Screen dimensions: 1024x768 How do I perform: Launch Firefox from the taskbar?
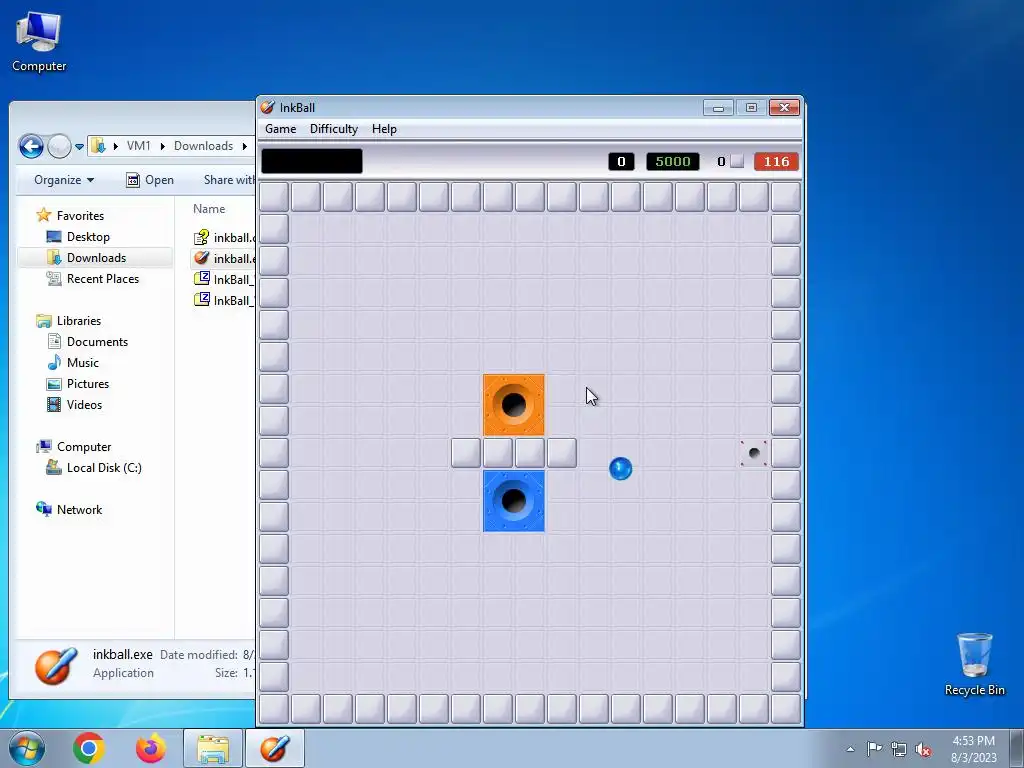coord(150,748)
